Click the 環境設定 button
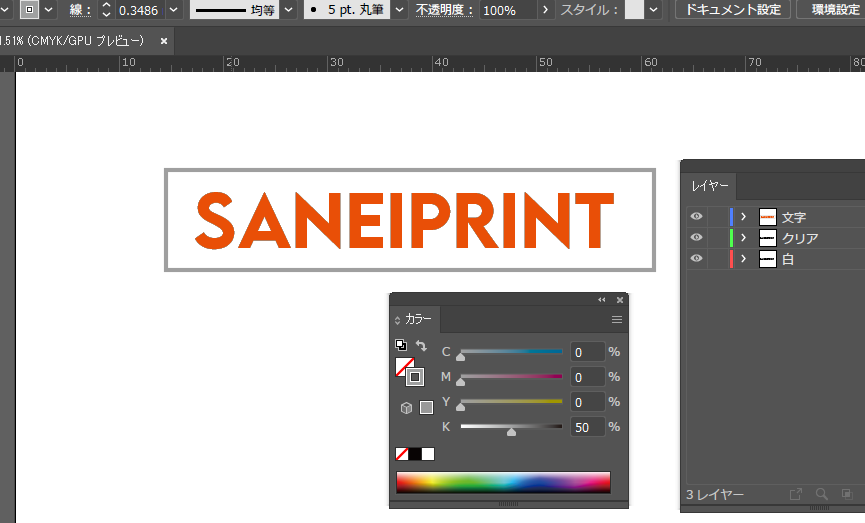865x523 pixels. coord(833,9)
